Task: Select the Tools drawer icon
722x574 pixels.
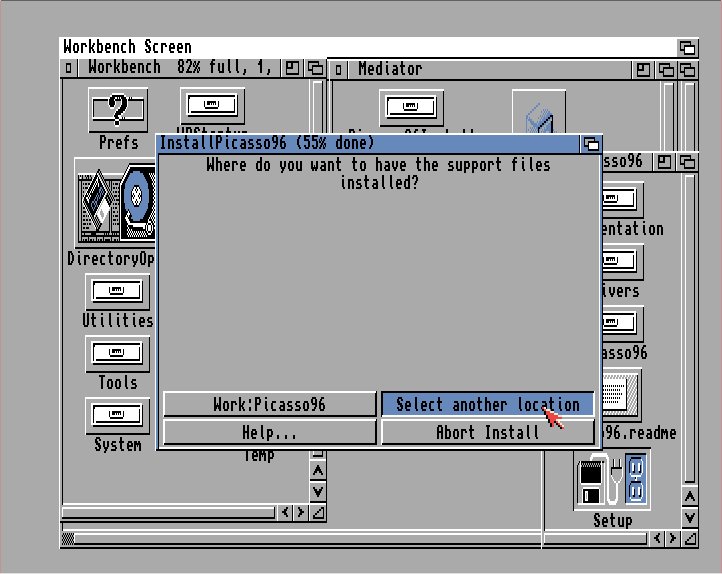Action: [x=118, y=355]
